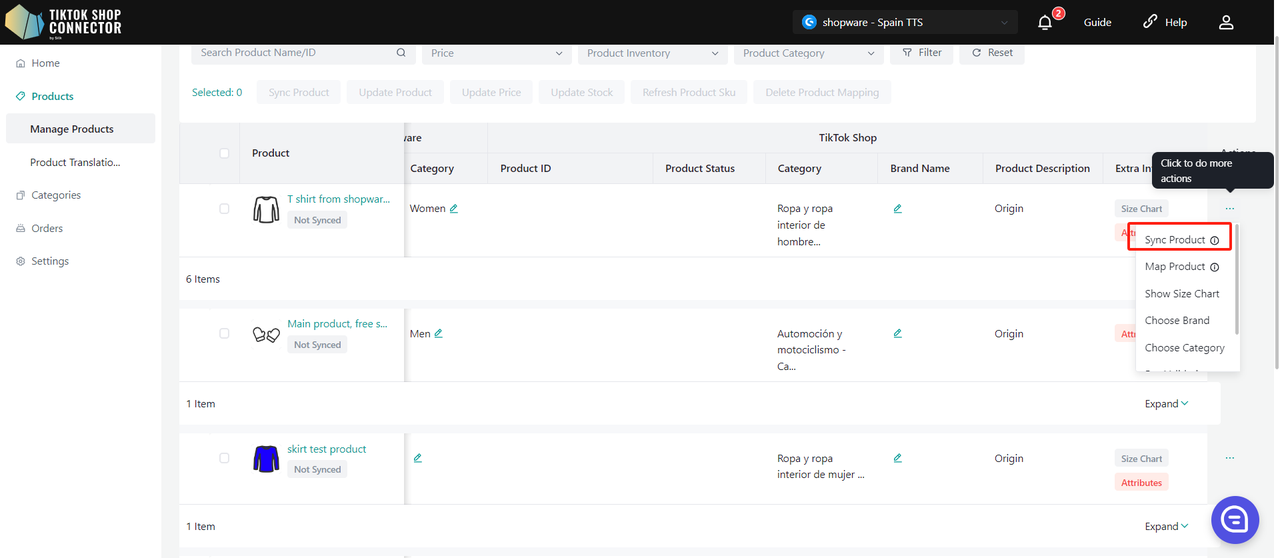Click the Men category edit pencil
The image size is (1280, 558).
pyautogui.click(x=438, y=334)
